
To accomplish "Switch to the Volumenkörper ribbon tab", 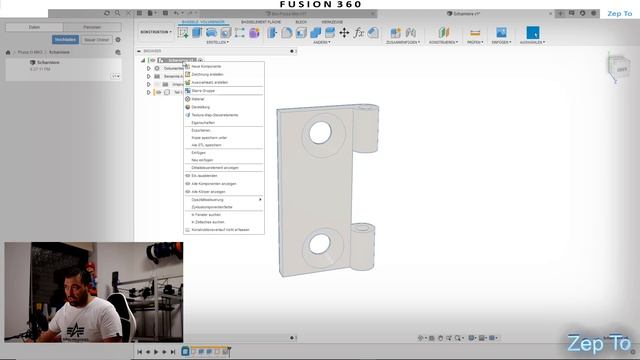I will (203, 22).
